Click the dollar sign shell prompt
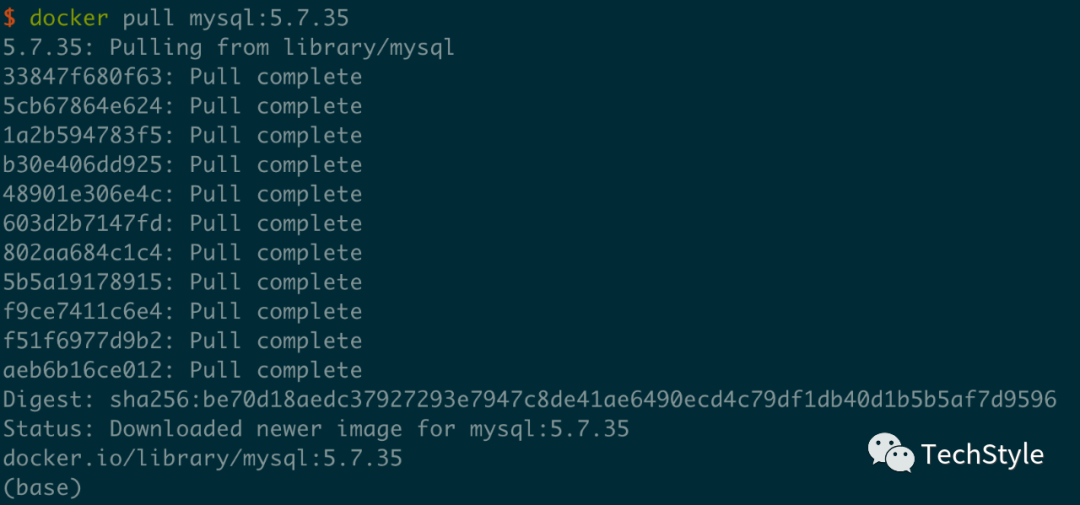This screenshot has height=505, width=1080. (x=9, y=18)
